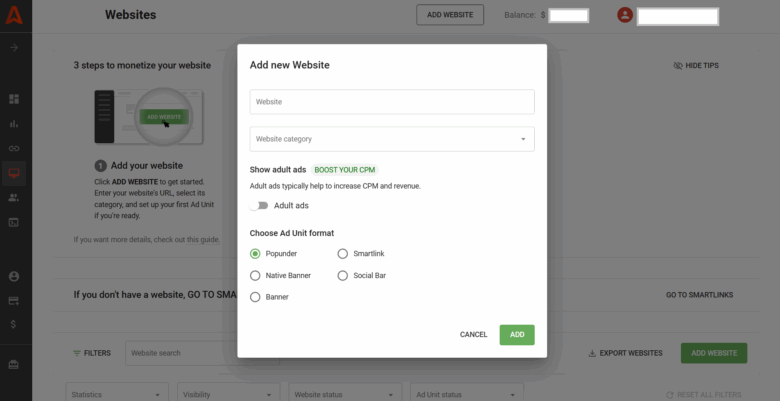Expand the Visibility filter dropdown
Image resolution: width=780 pixels, height=401 pixels.
(x=229, y=395)
